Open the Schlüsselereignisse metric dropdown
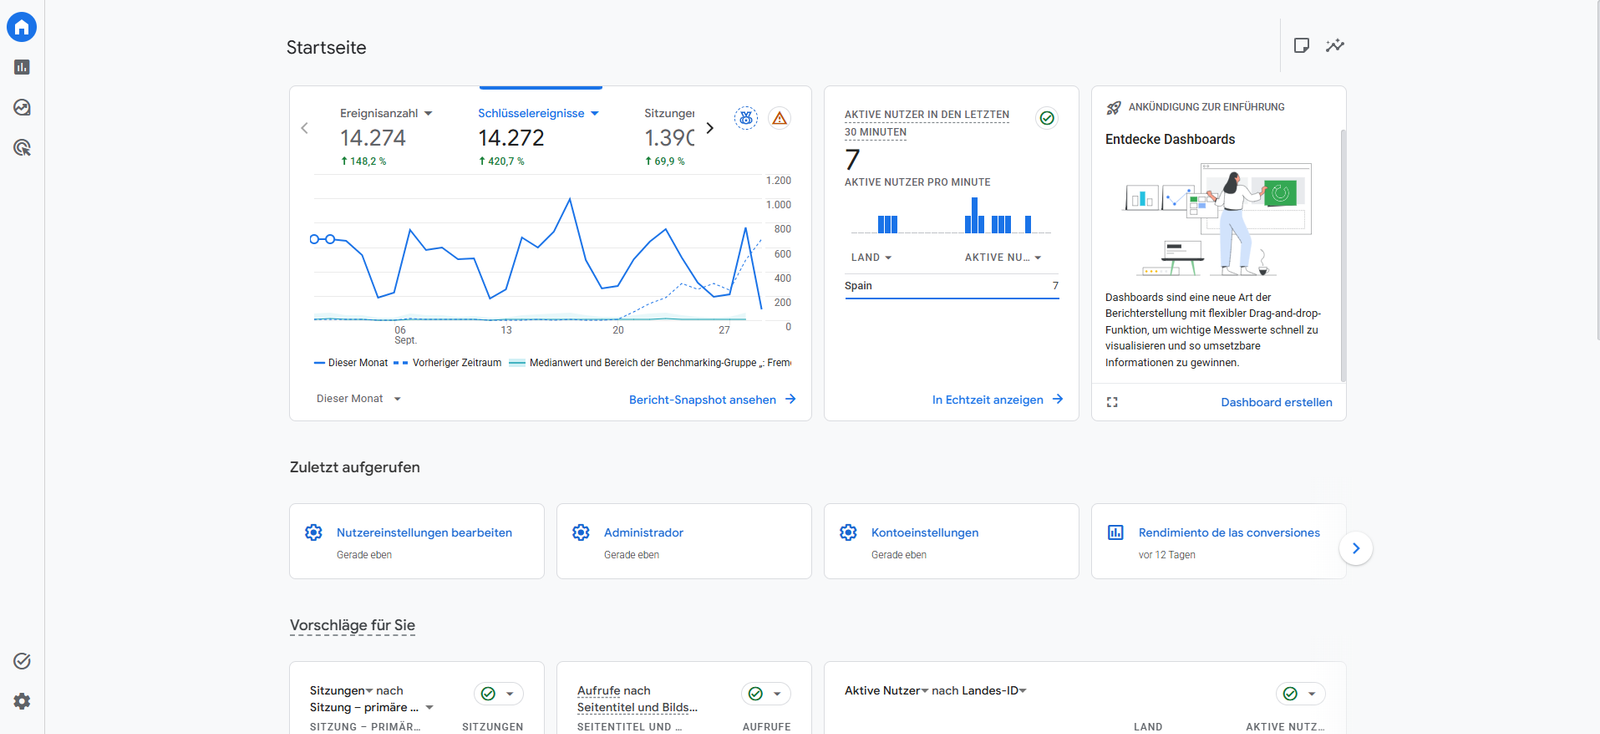 (538, 113)
